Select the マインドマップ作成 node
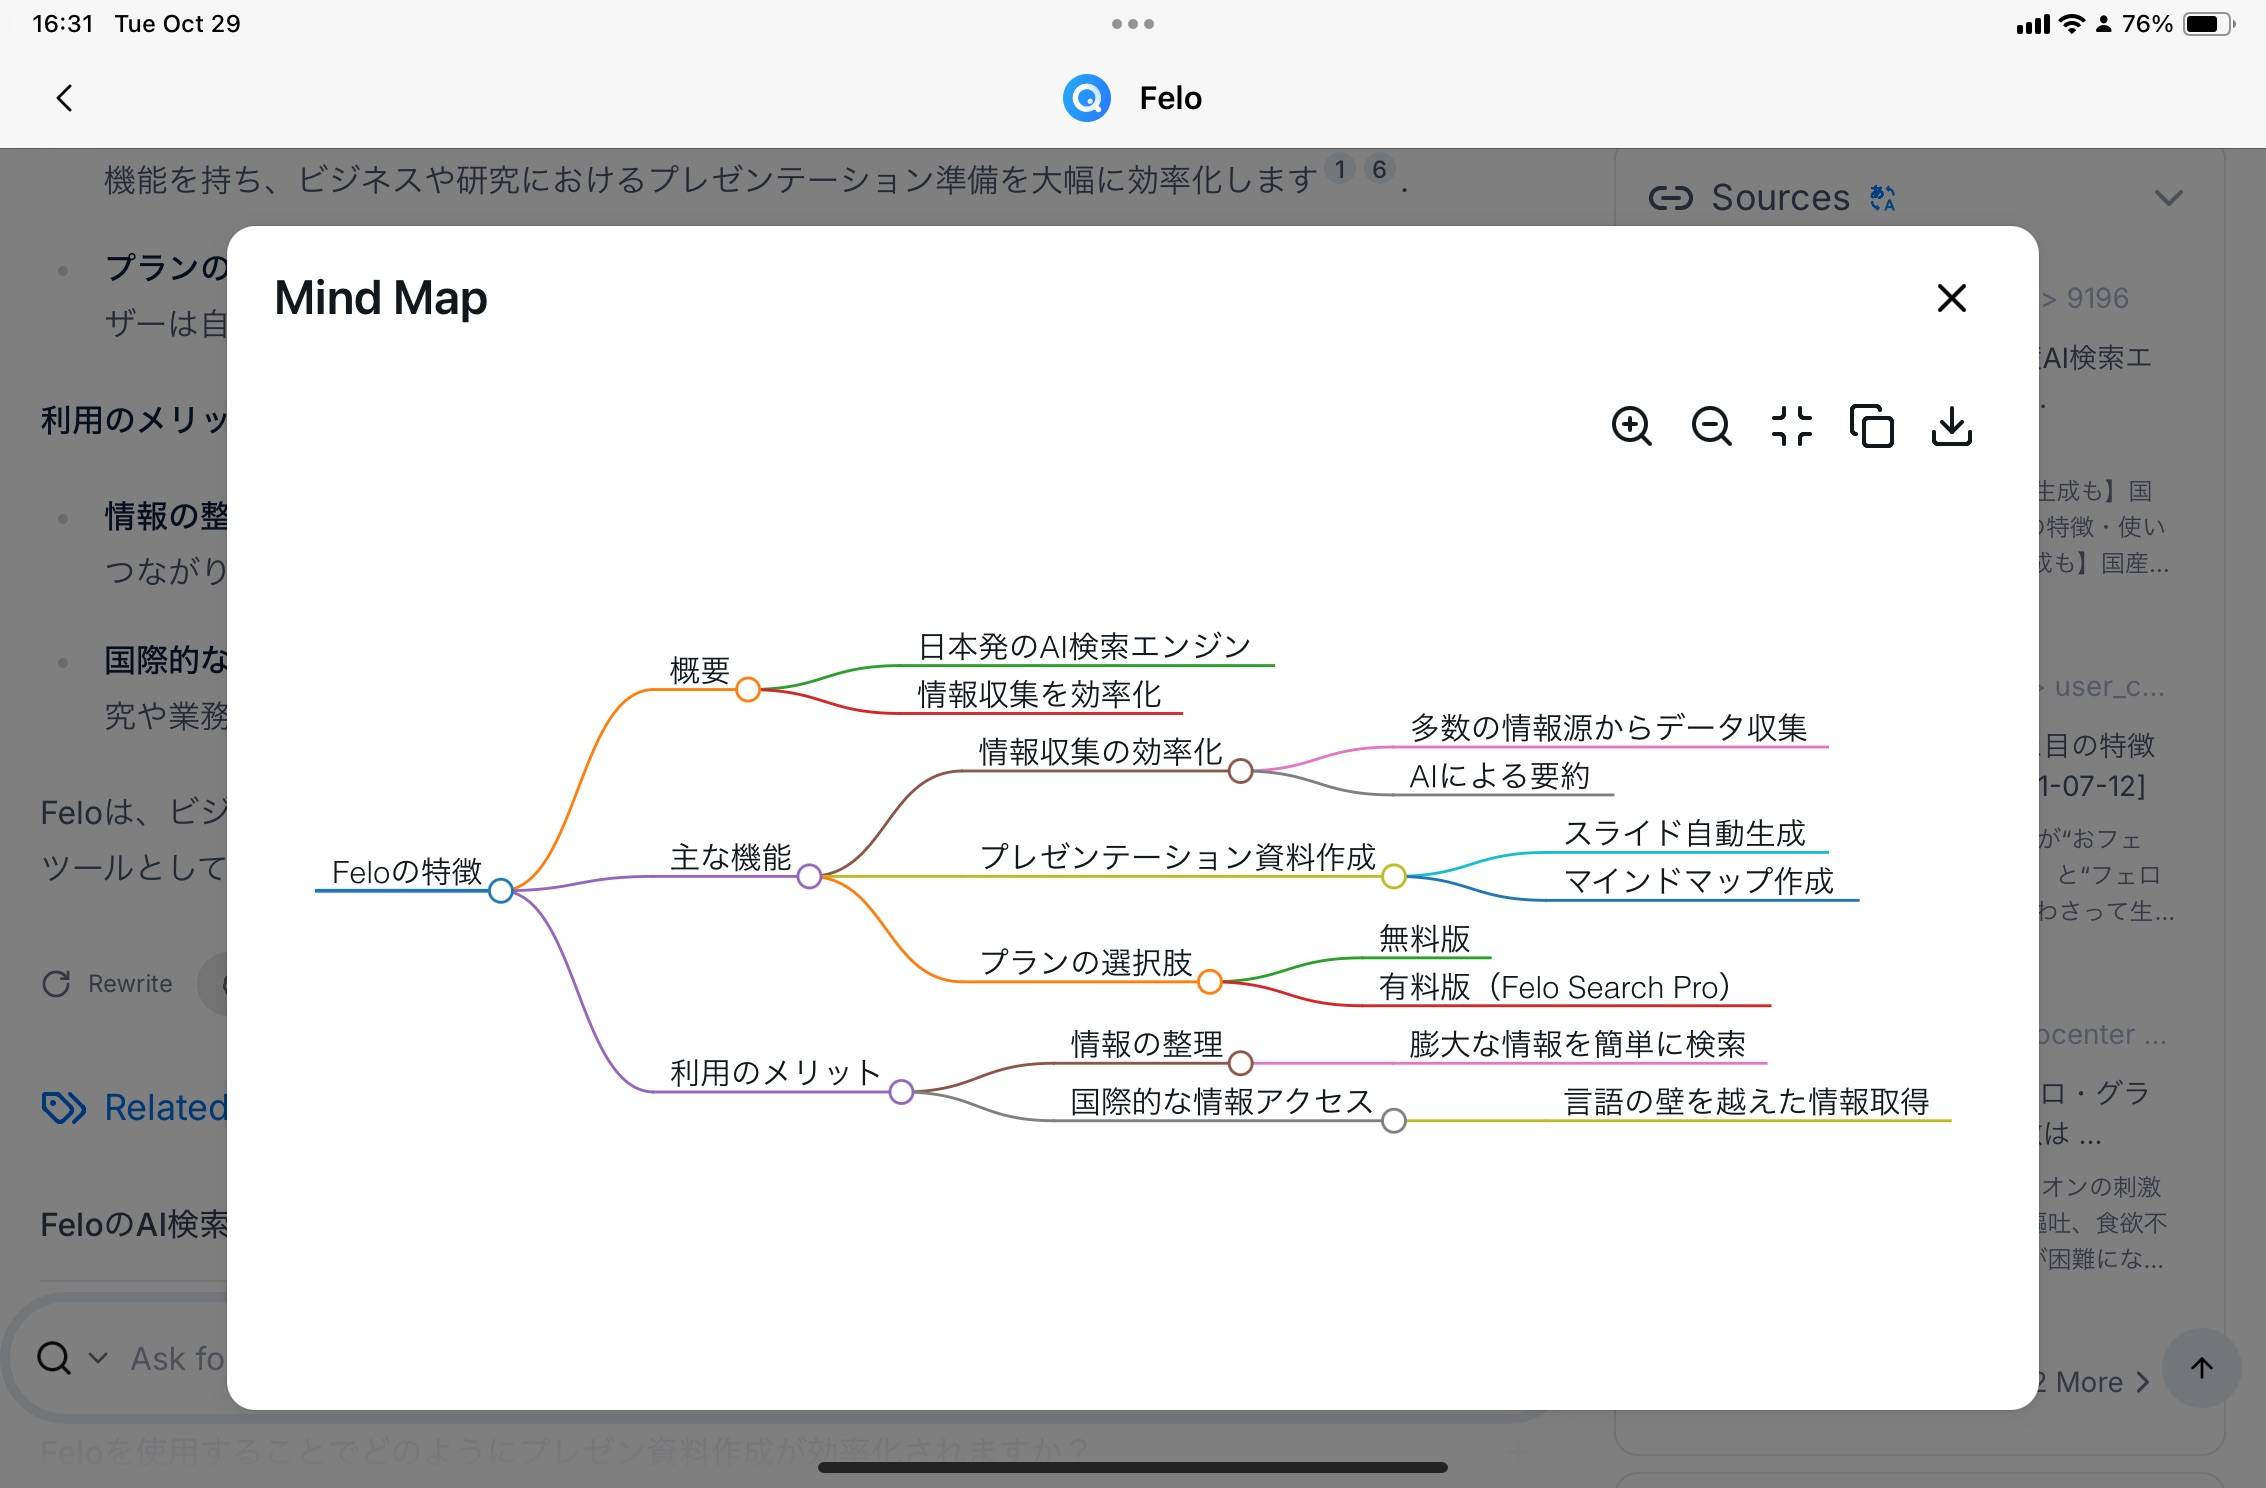 (1698, 881)
